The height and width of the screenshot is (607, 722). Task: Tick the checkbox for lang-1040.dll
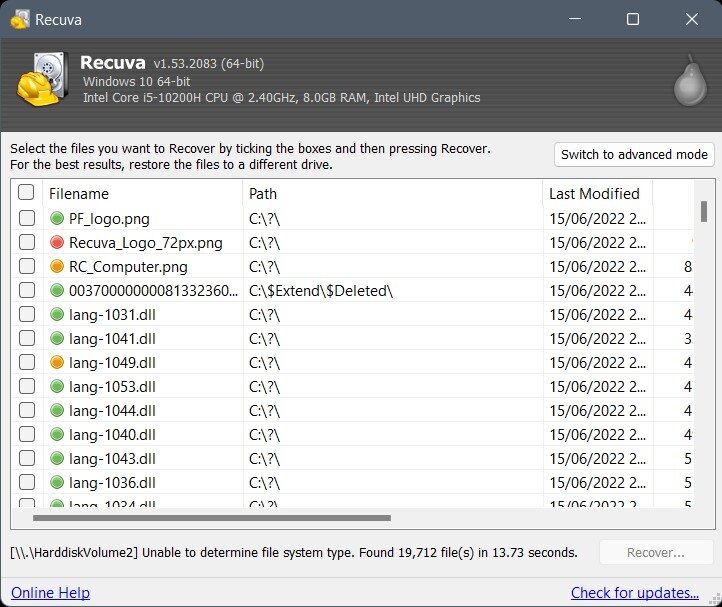point(27,434)
